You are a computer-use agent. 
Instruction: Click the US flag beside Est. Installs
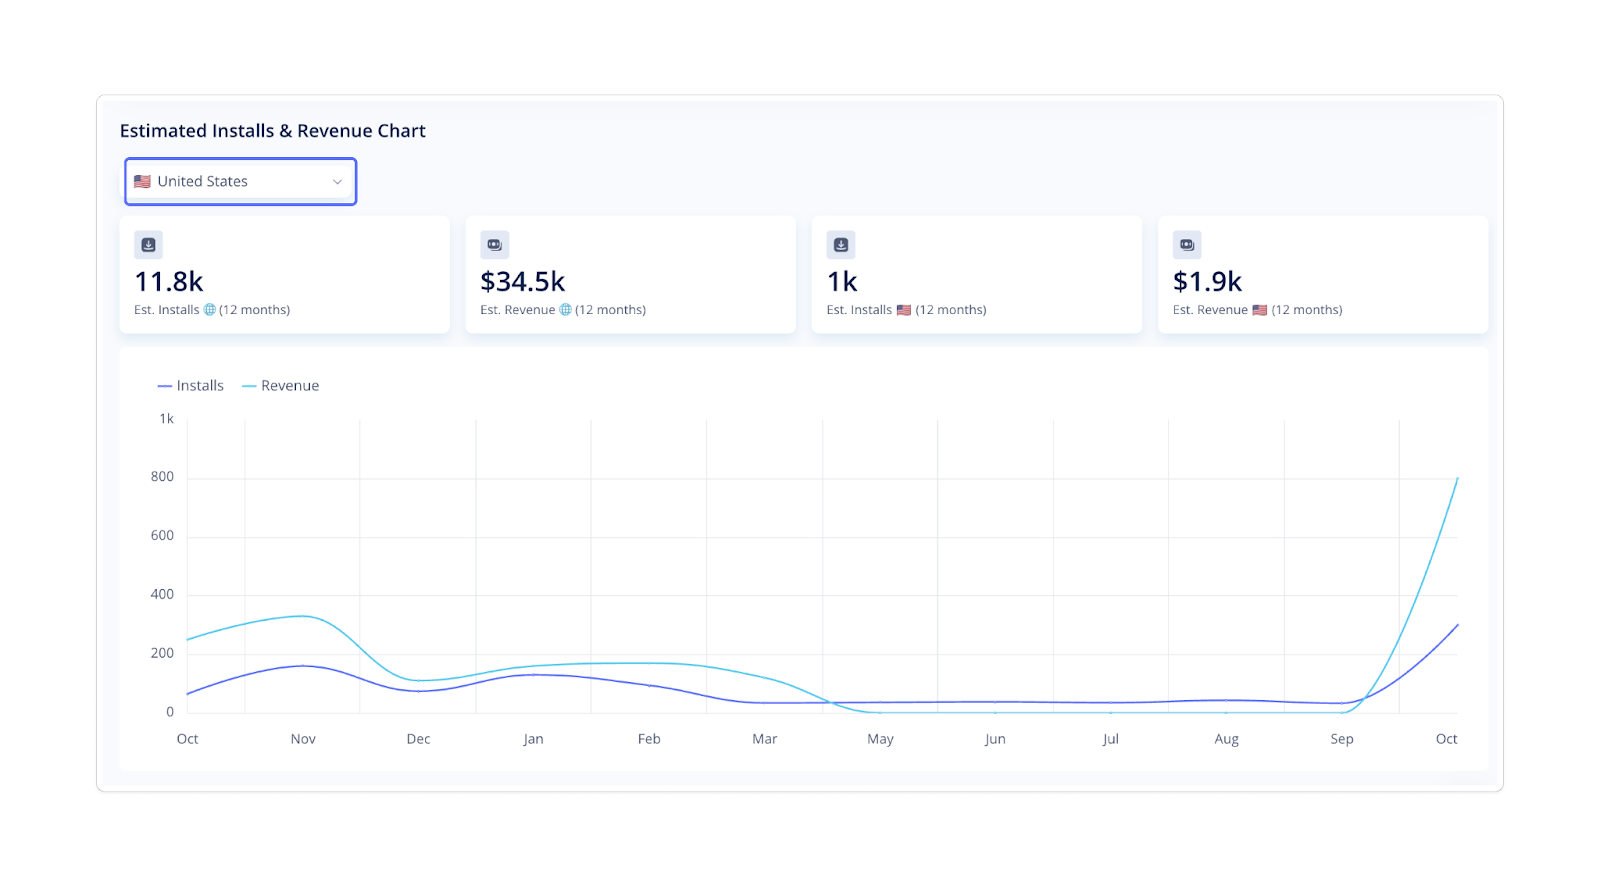(904, 310)
